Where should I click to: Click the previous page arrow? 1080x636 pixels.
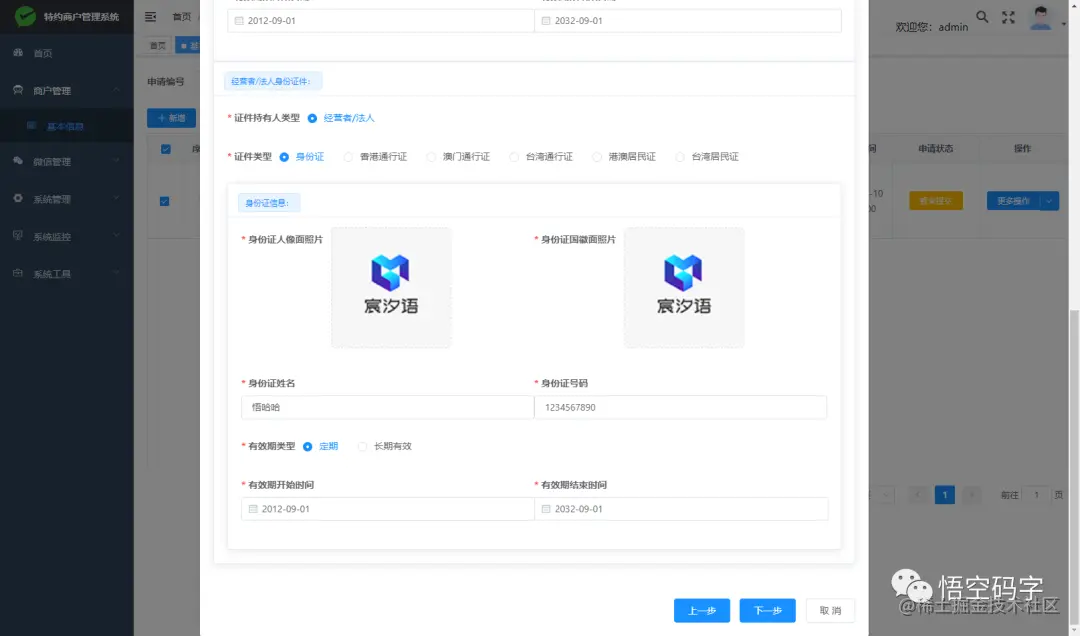[x=917, y=495]
